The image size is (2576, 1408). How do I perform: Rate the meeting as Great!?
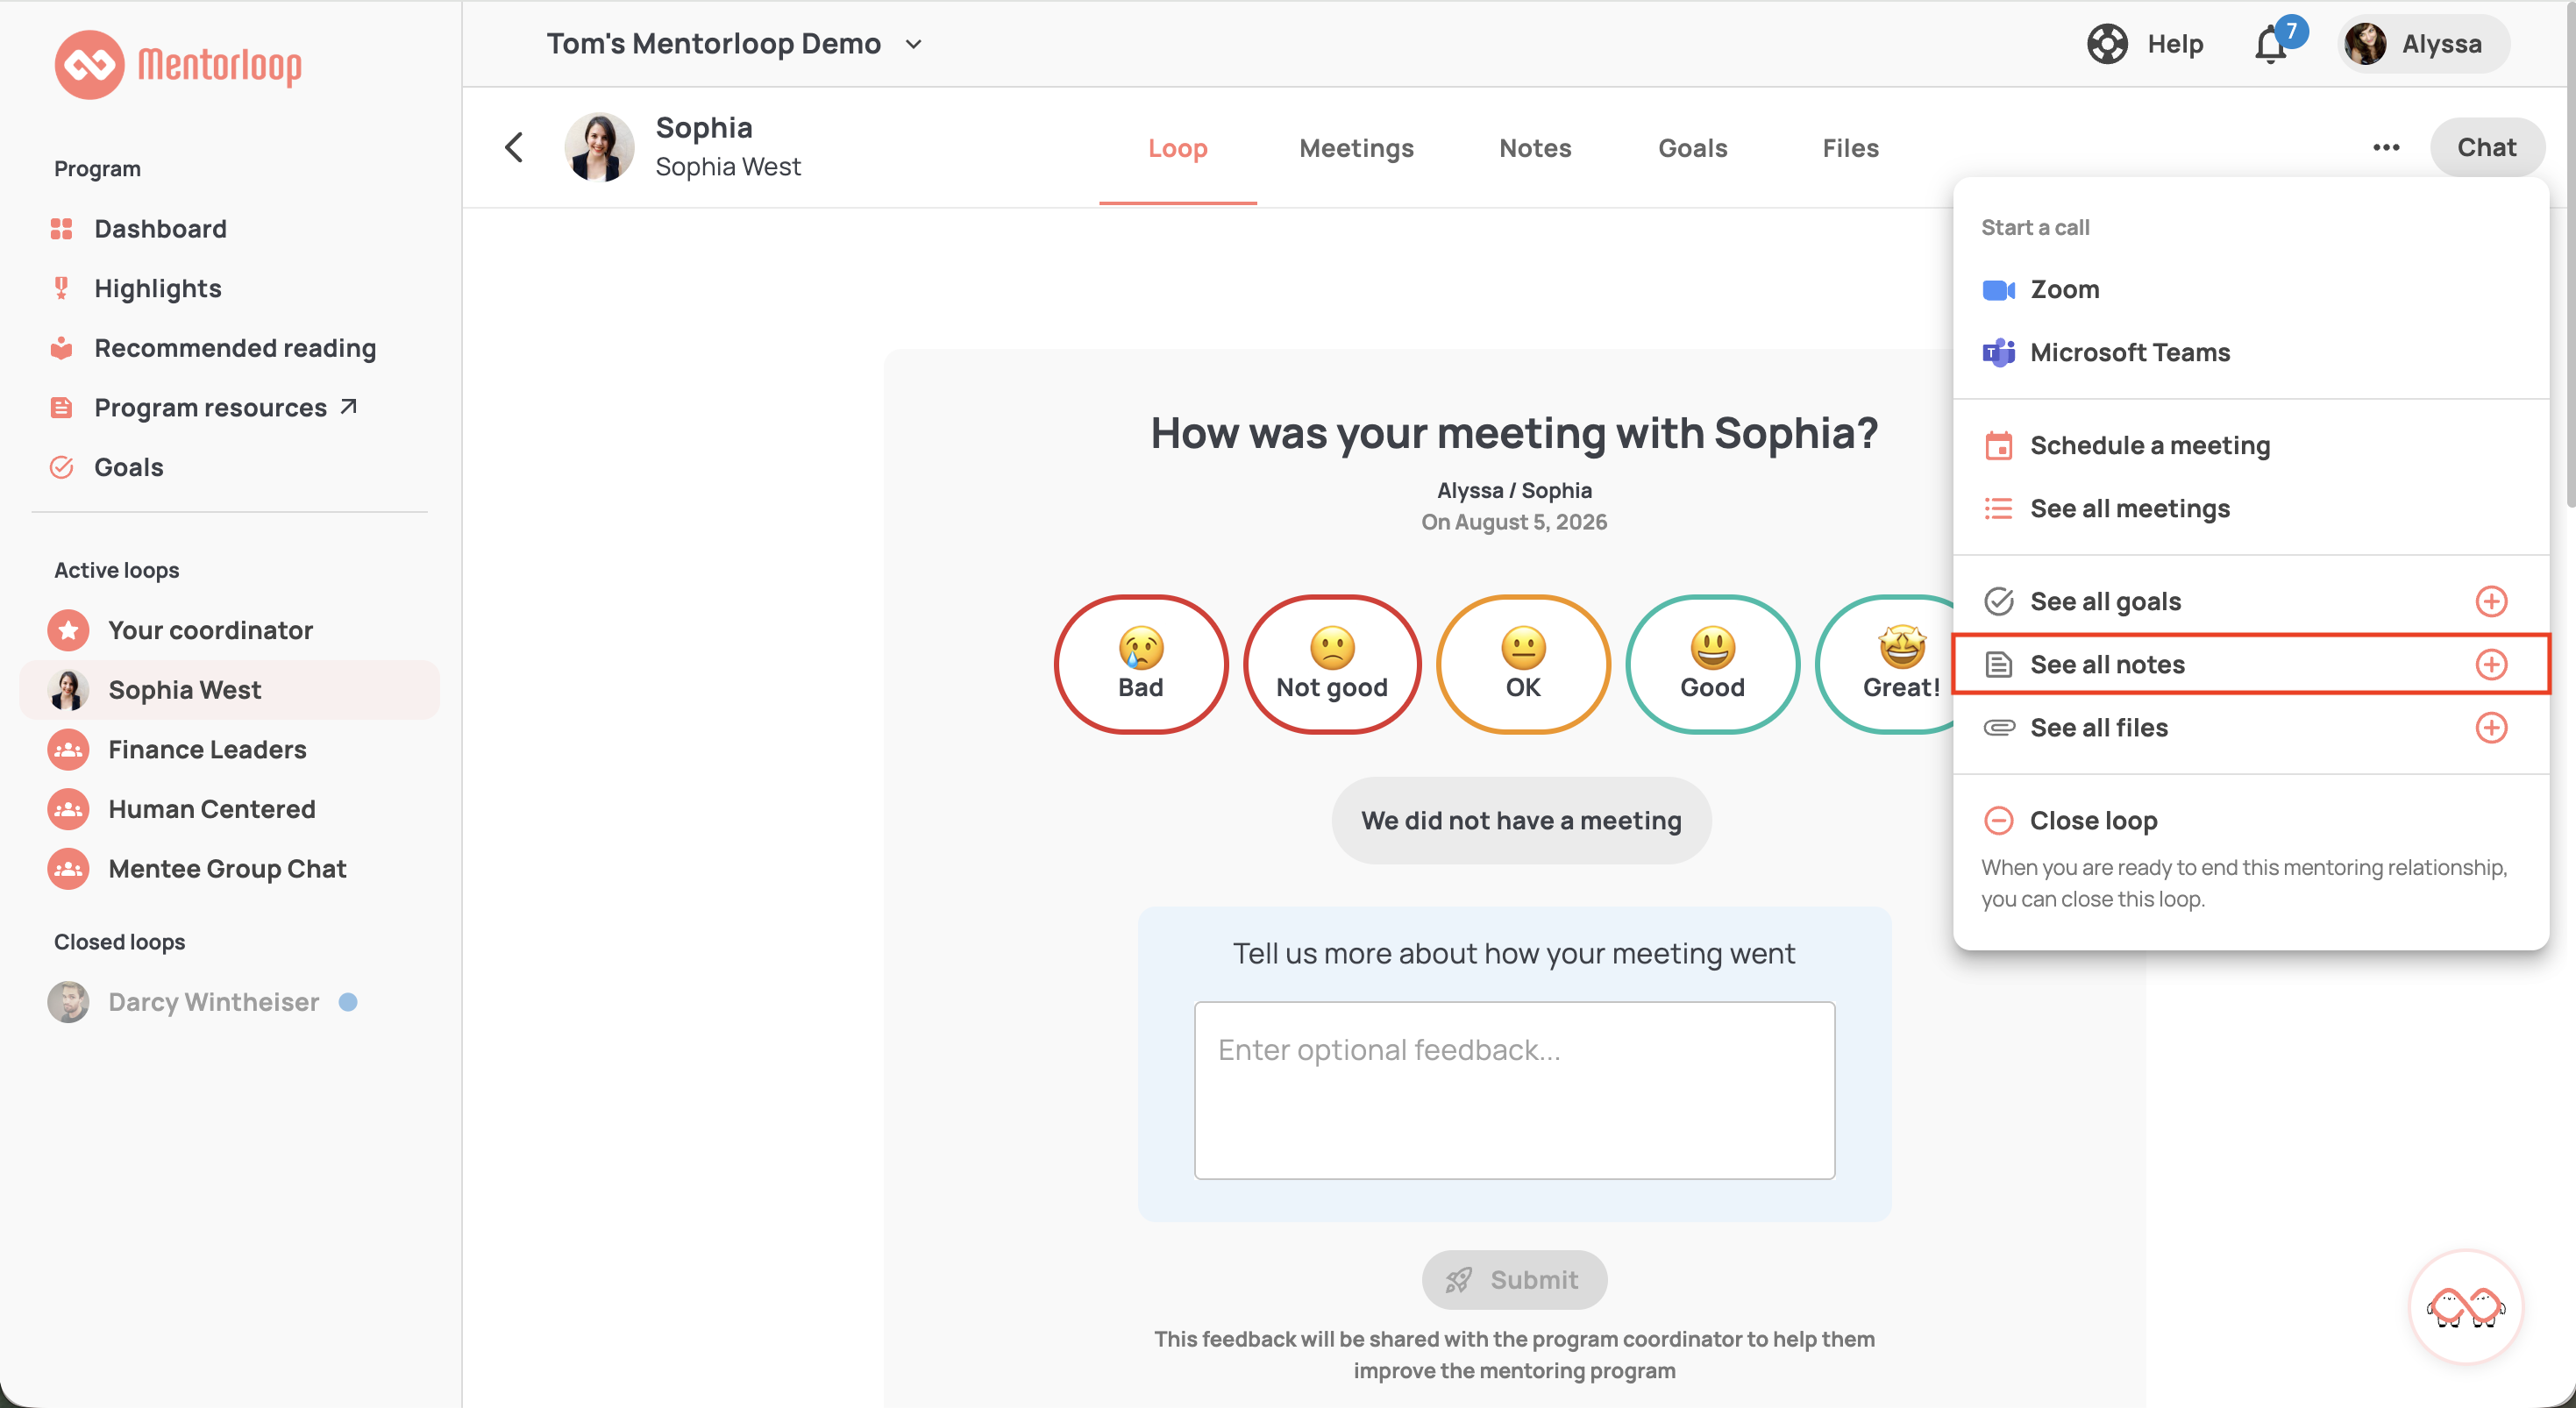pyautogui.click(x=1886, y=665)
